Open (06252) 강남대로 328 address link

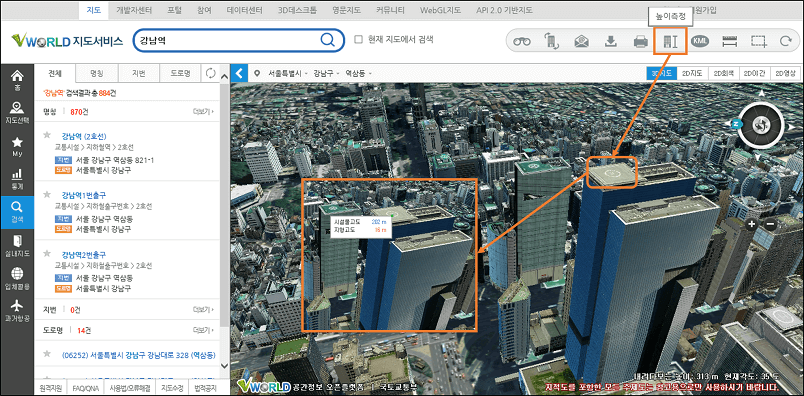(138, 354)
